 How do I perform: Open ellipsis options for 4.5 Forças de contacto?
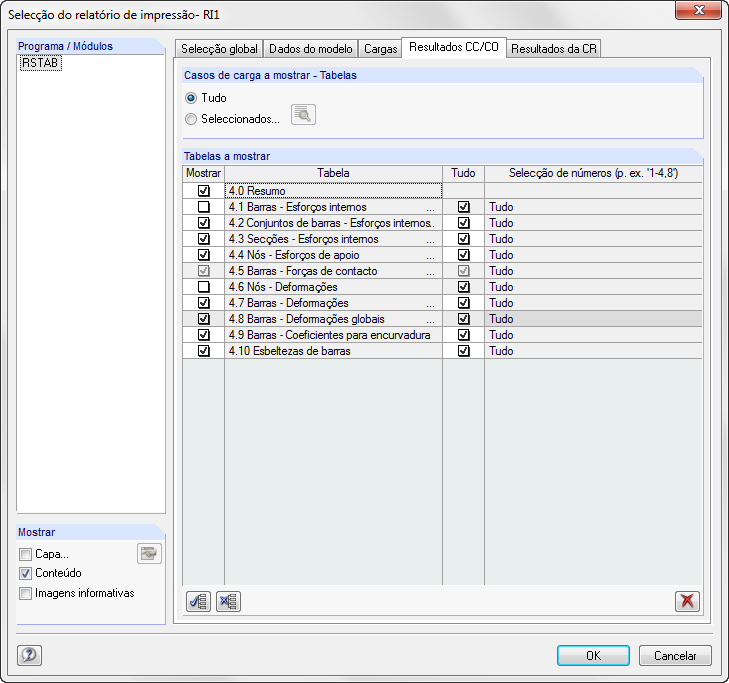tap(431, 272)
